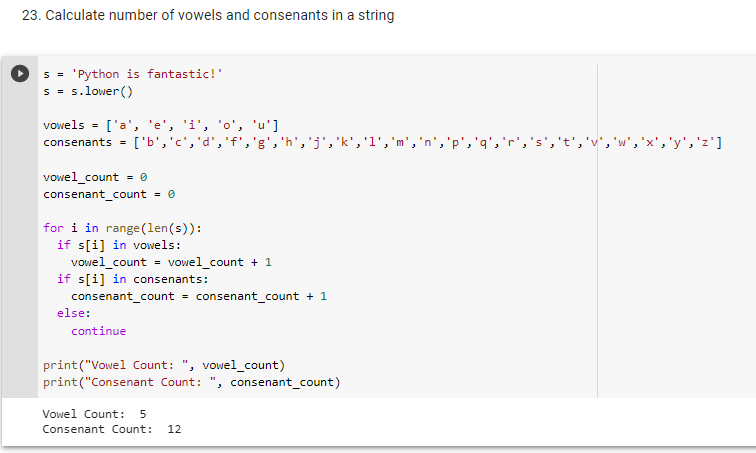Click the 'continue' statement

(99, 330)
